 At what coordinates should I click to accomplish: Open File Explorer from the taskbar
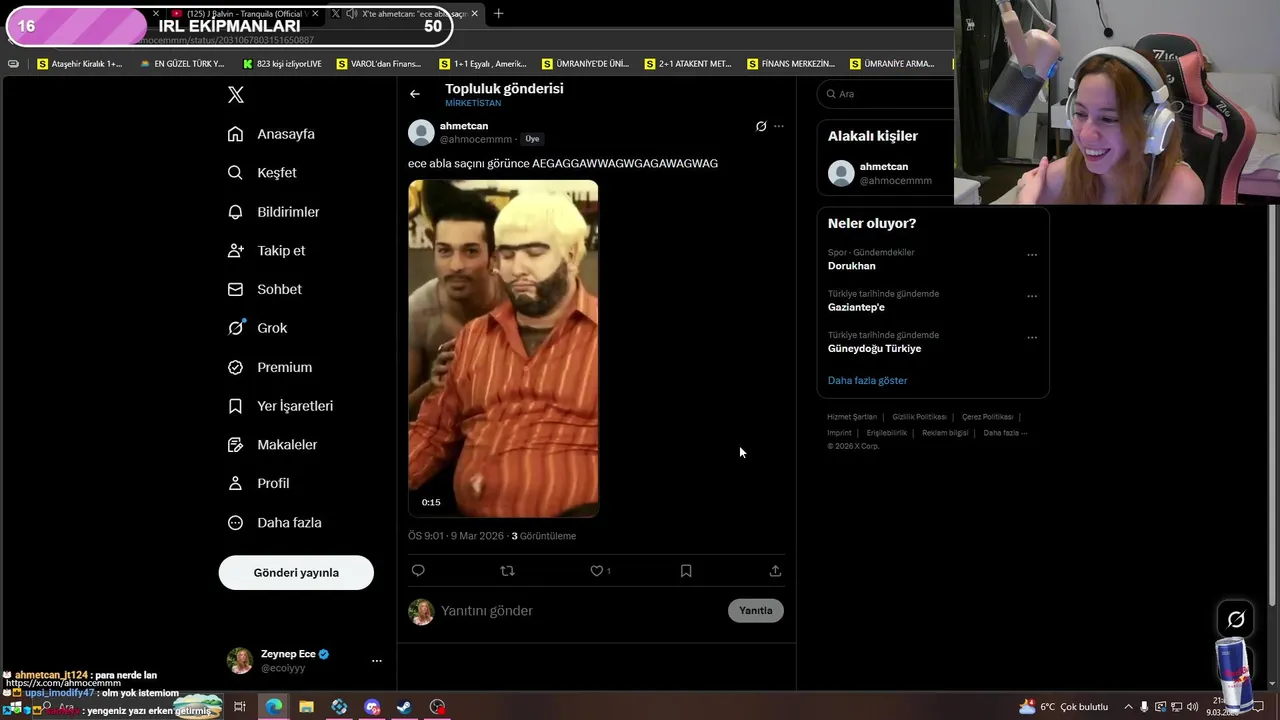306,707
